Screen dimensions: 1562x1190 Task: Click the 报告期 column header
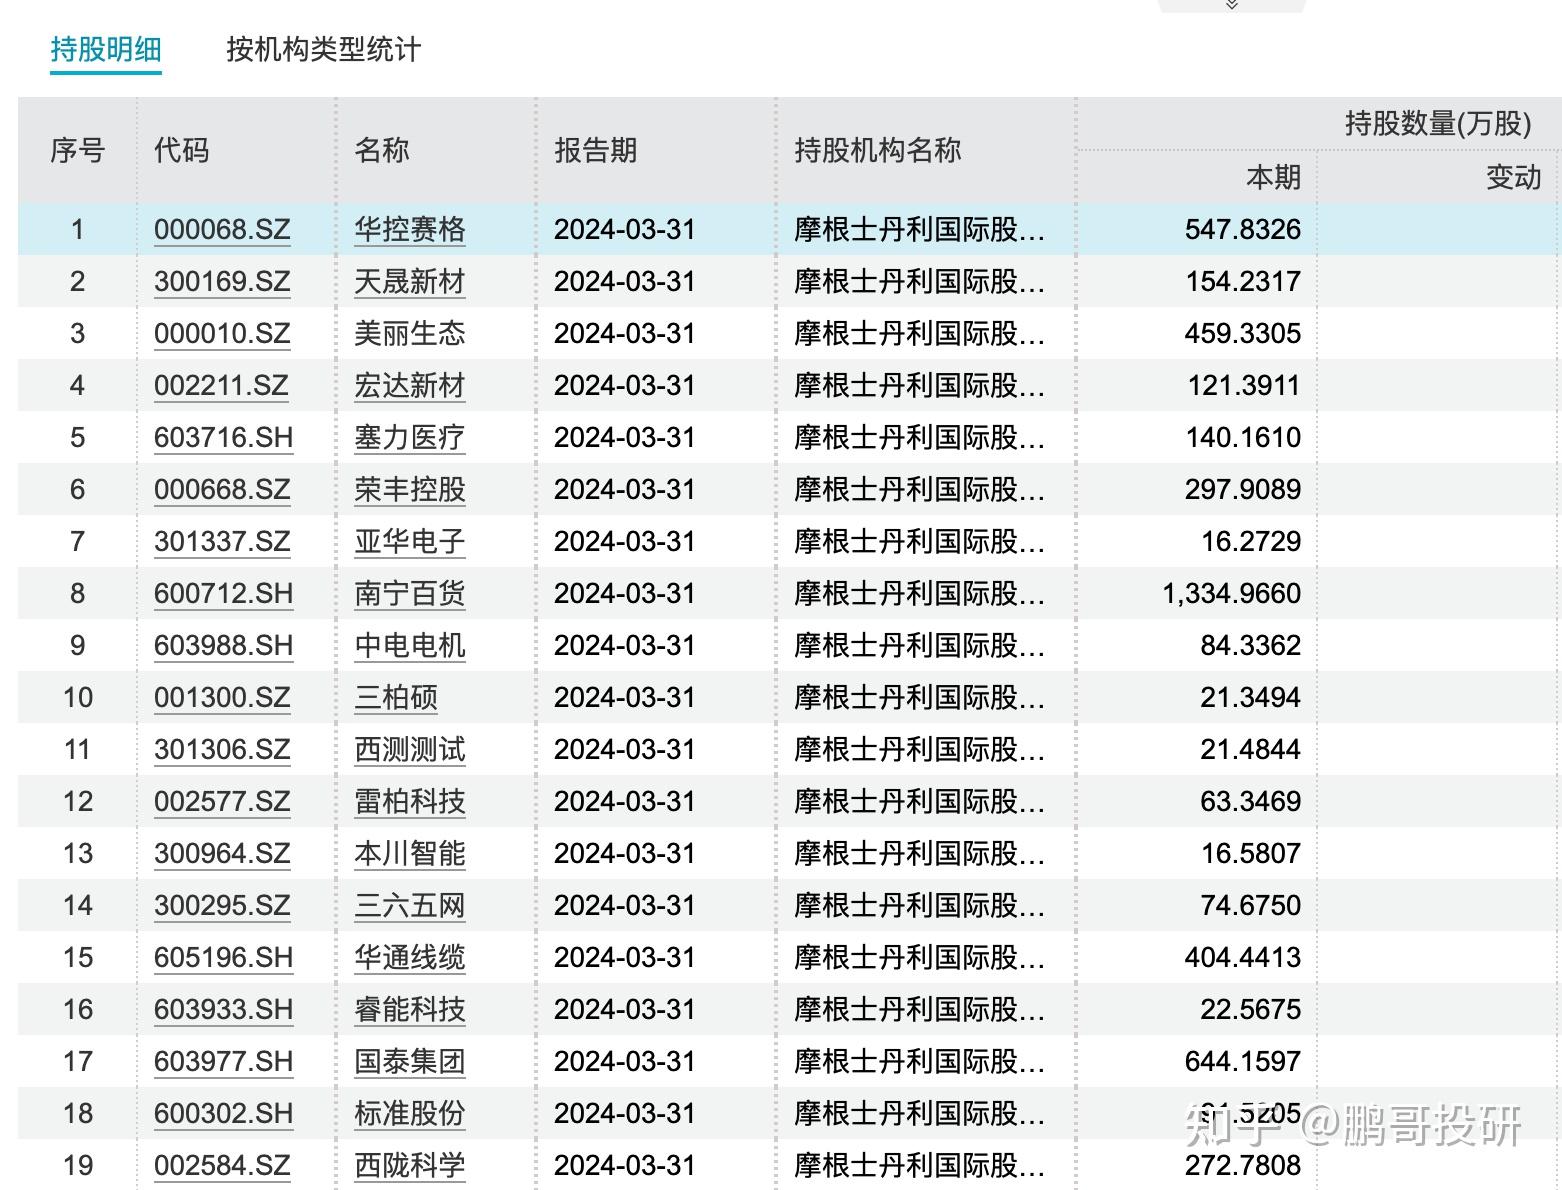595,150
